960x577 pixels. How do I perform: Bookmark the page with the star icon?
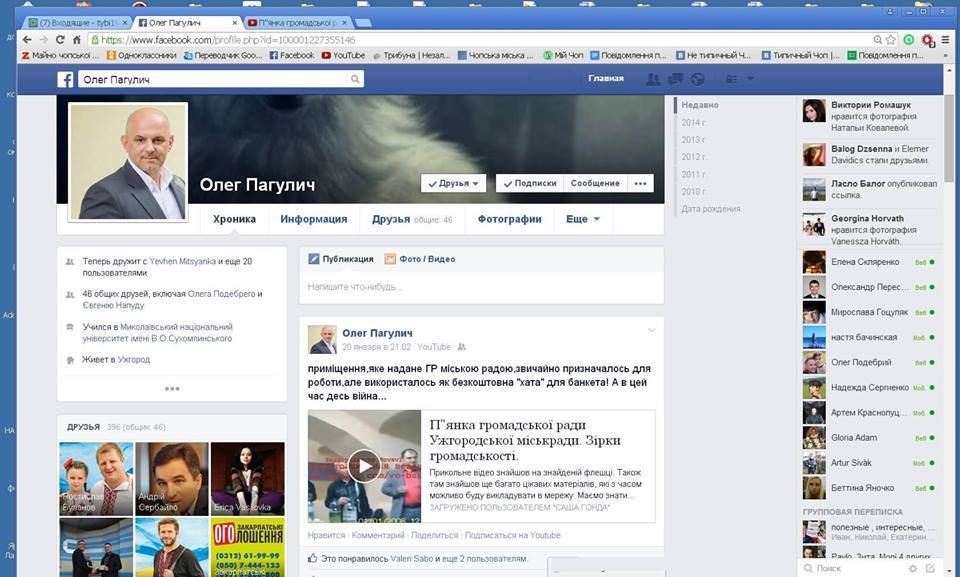890,40
